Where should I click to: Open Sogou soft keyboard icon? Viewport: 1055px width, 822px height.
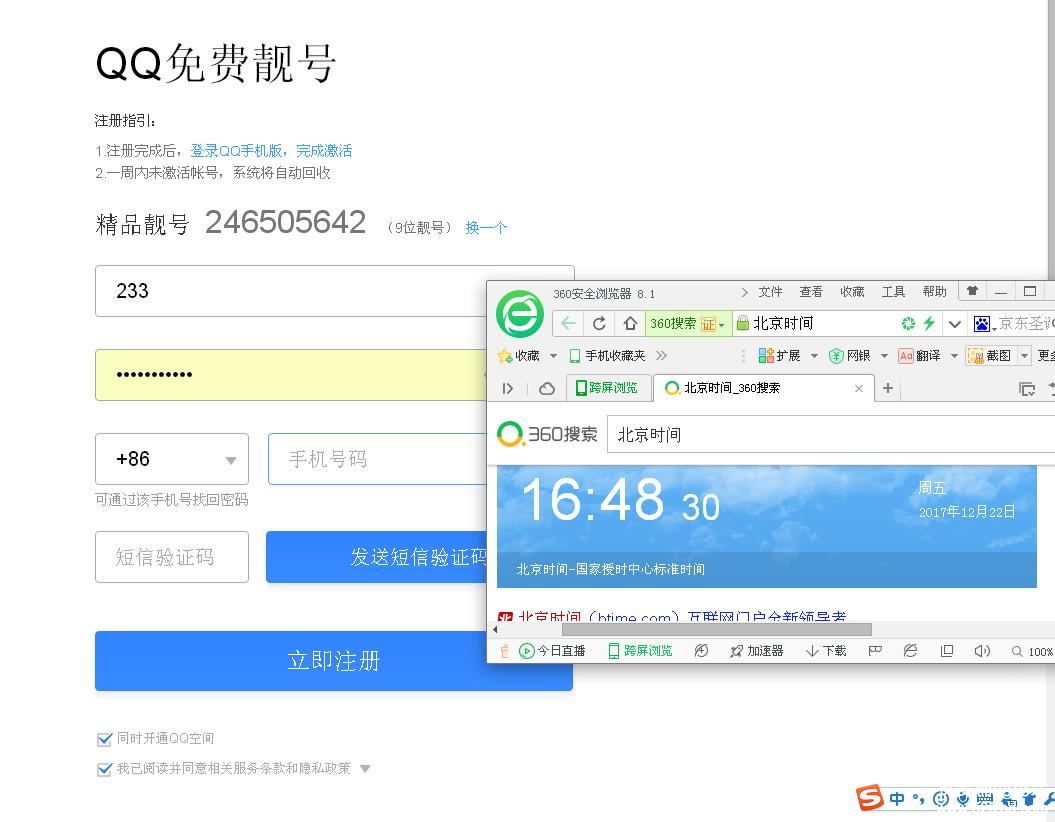point(984,798)
